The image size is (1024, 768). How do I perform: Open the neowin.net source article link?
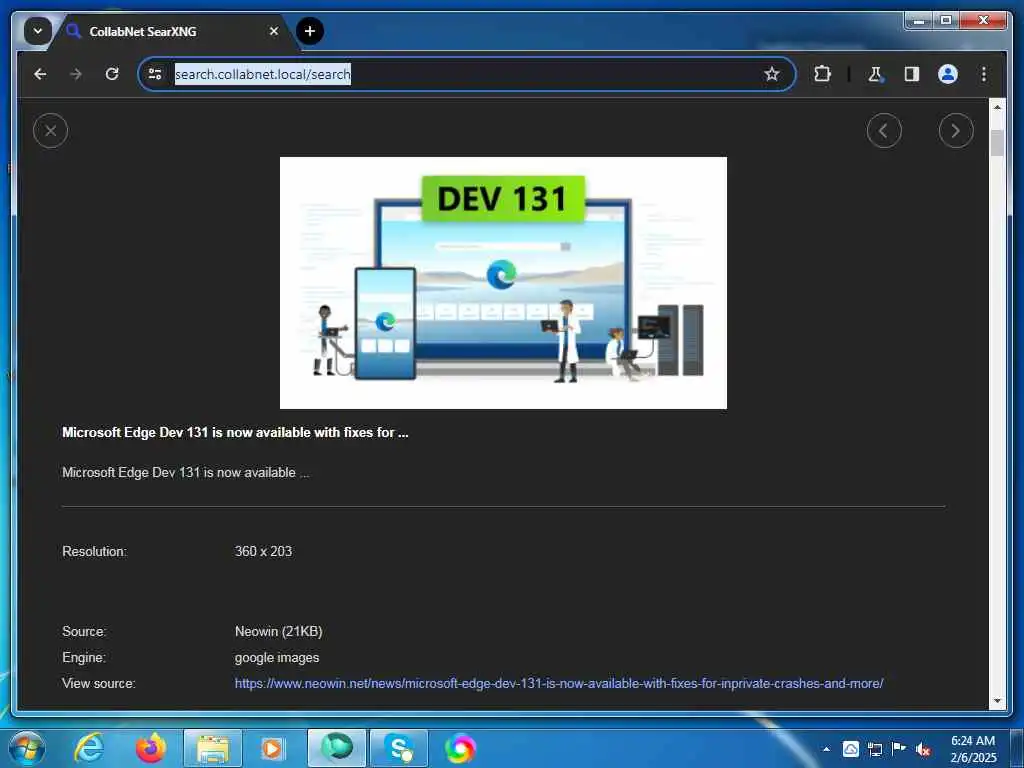click(558, 683)
